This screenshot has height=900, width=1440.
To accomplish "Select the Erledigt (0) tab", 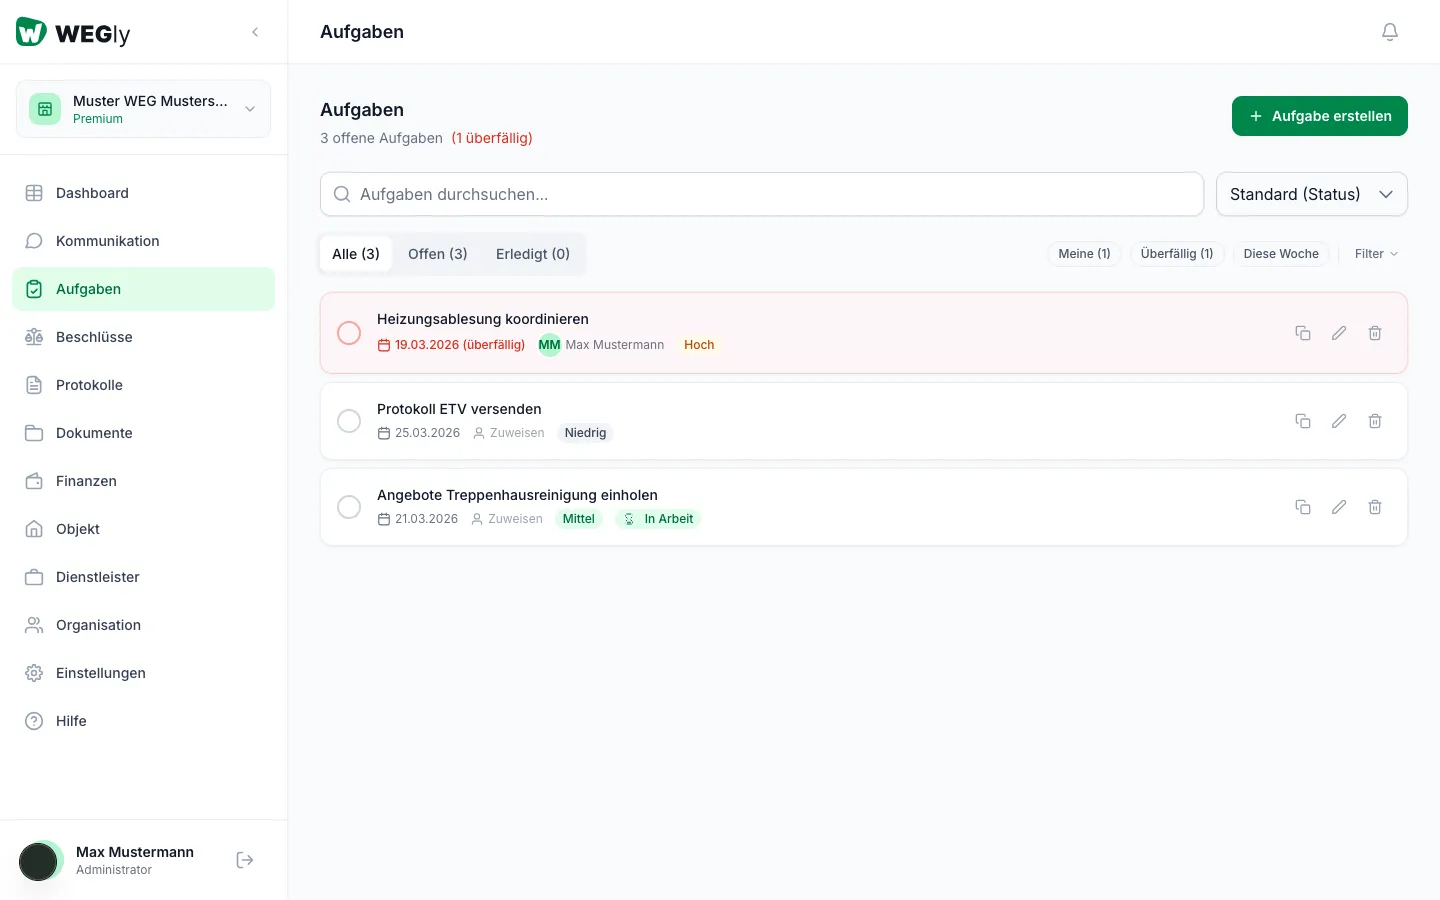I will (x=533, y=254).
